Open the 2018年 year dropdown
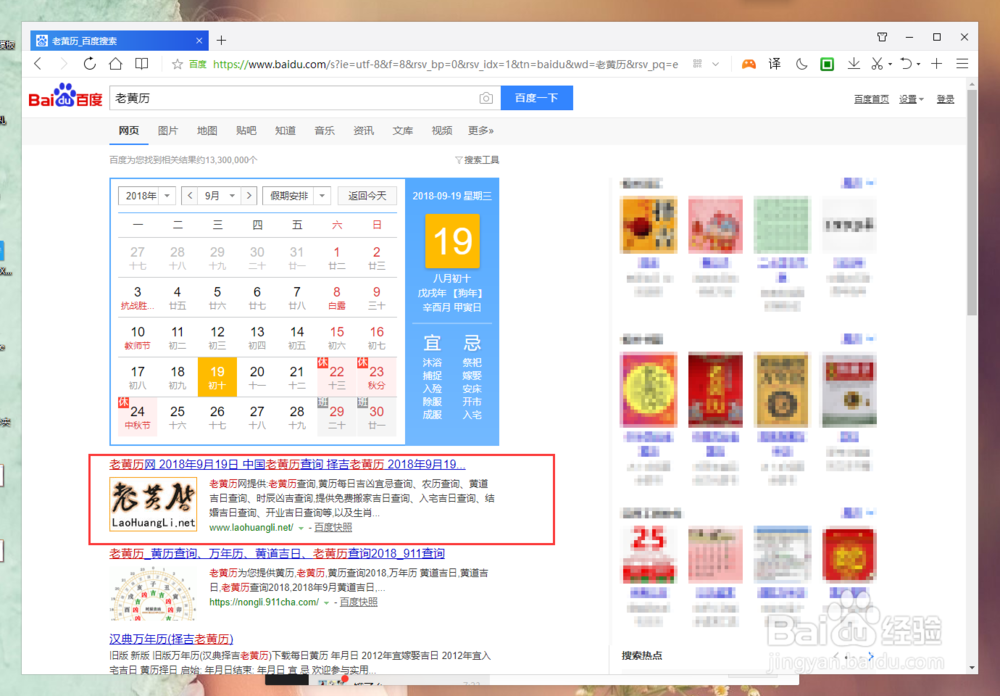The image size is (1000, 696). tap(147, 195)
